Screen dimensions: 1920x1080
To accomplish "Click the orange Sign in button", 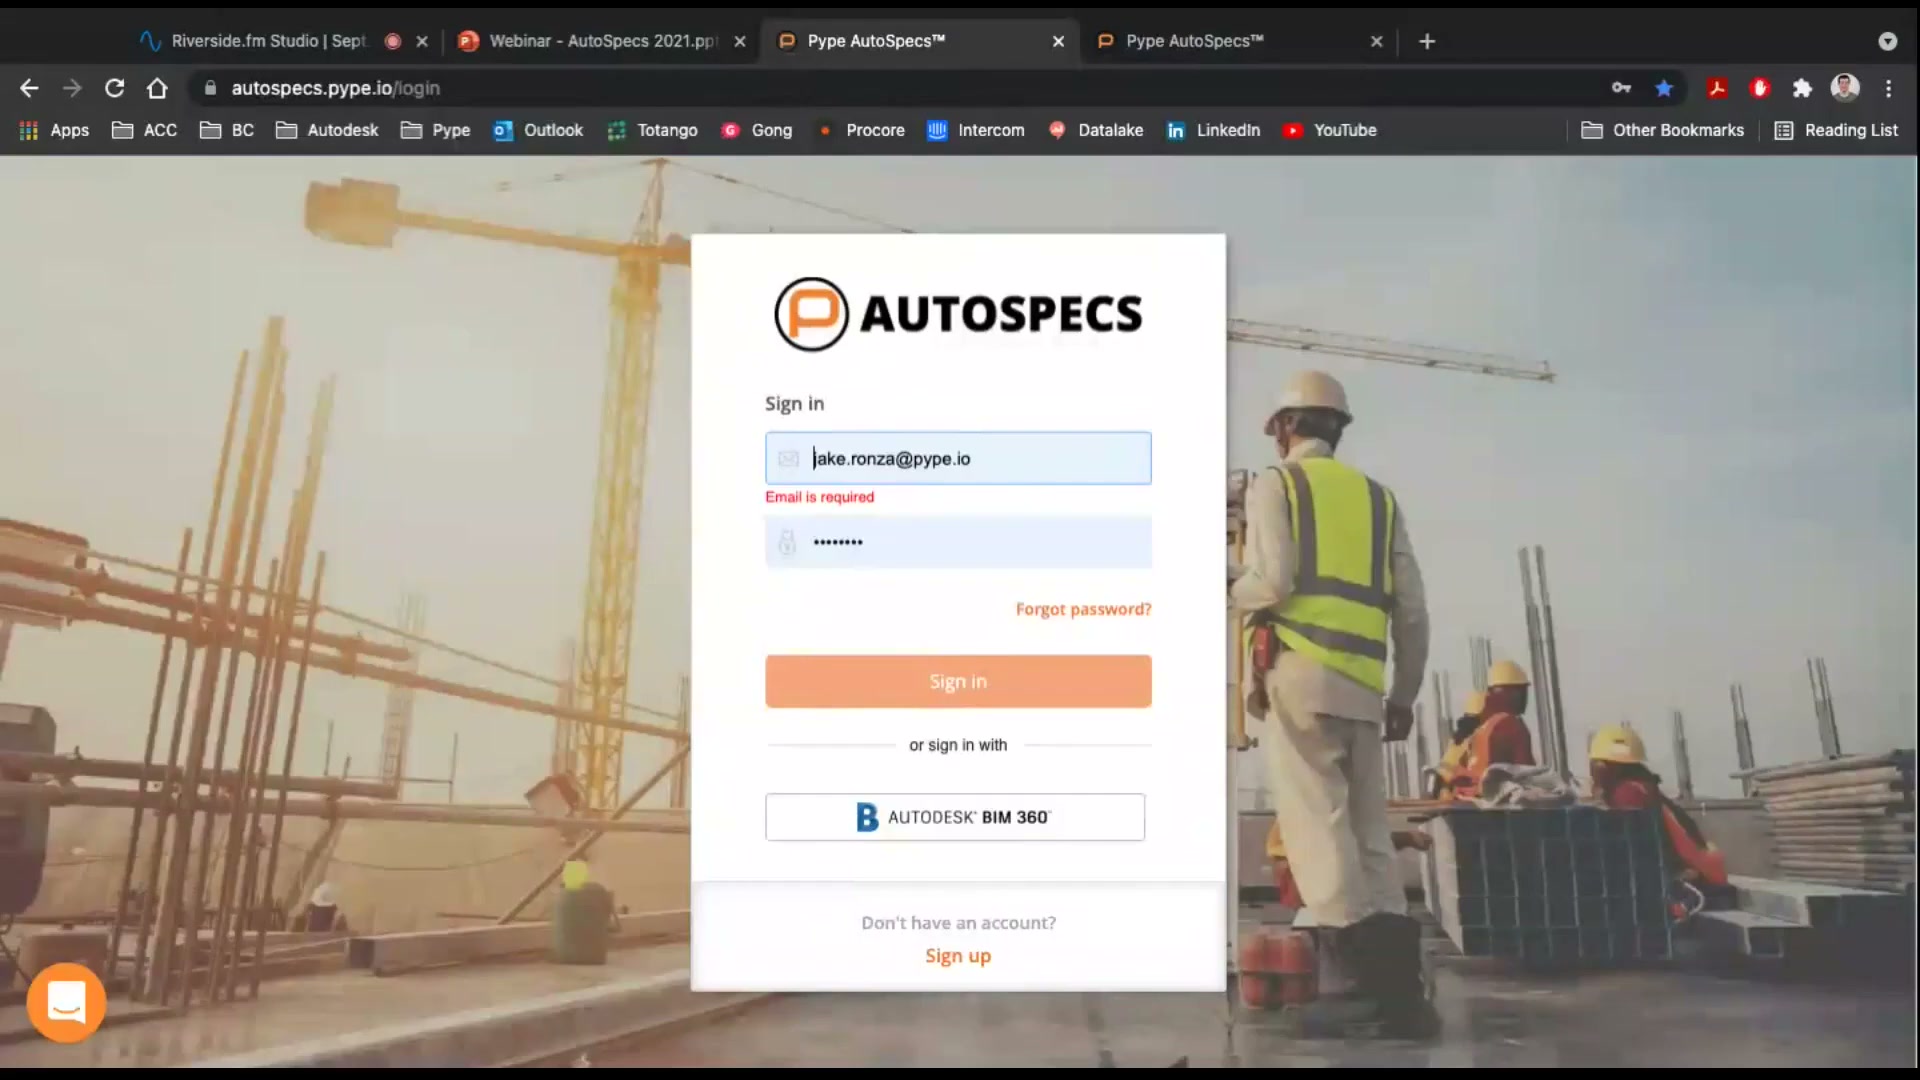I will (958, 681).
